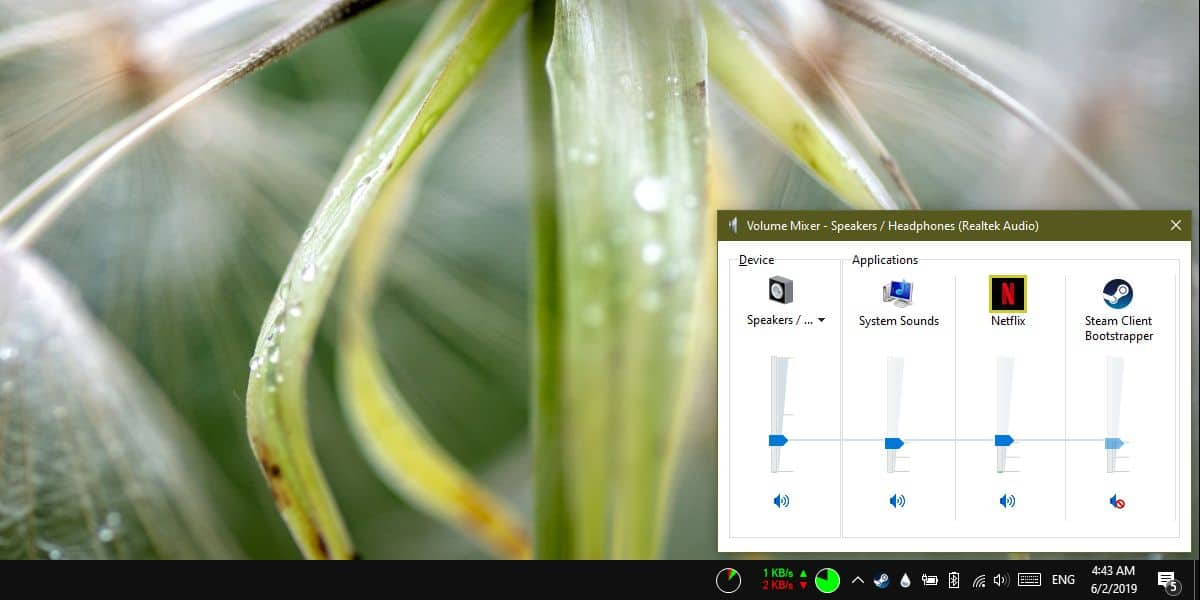Click the Netflix volume slider thumb
The height and width of the screenshot is (600, 1200).
(1004, 440)
